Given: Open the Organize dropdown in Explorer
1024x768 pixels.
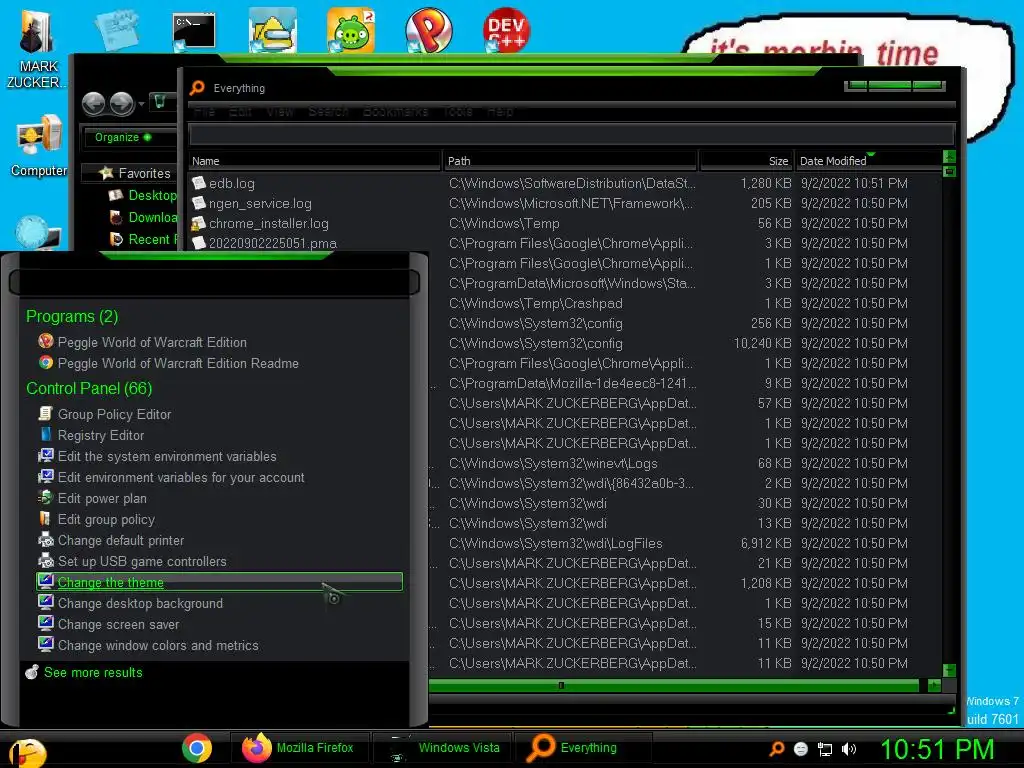Looking at the screenshot, I should tap(123, 137).
